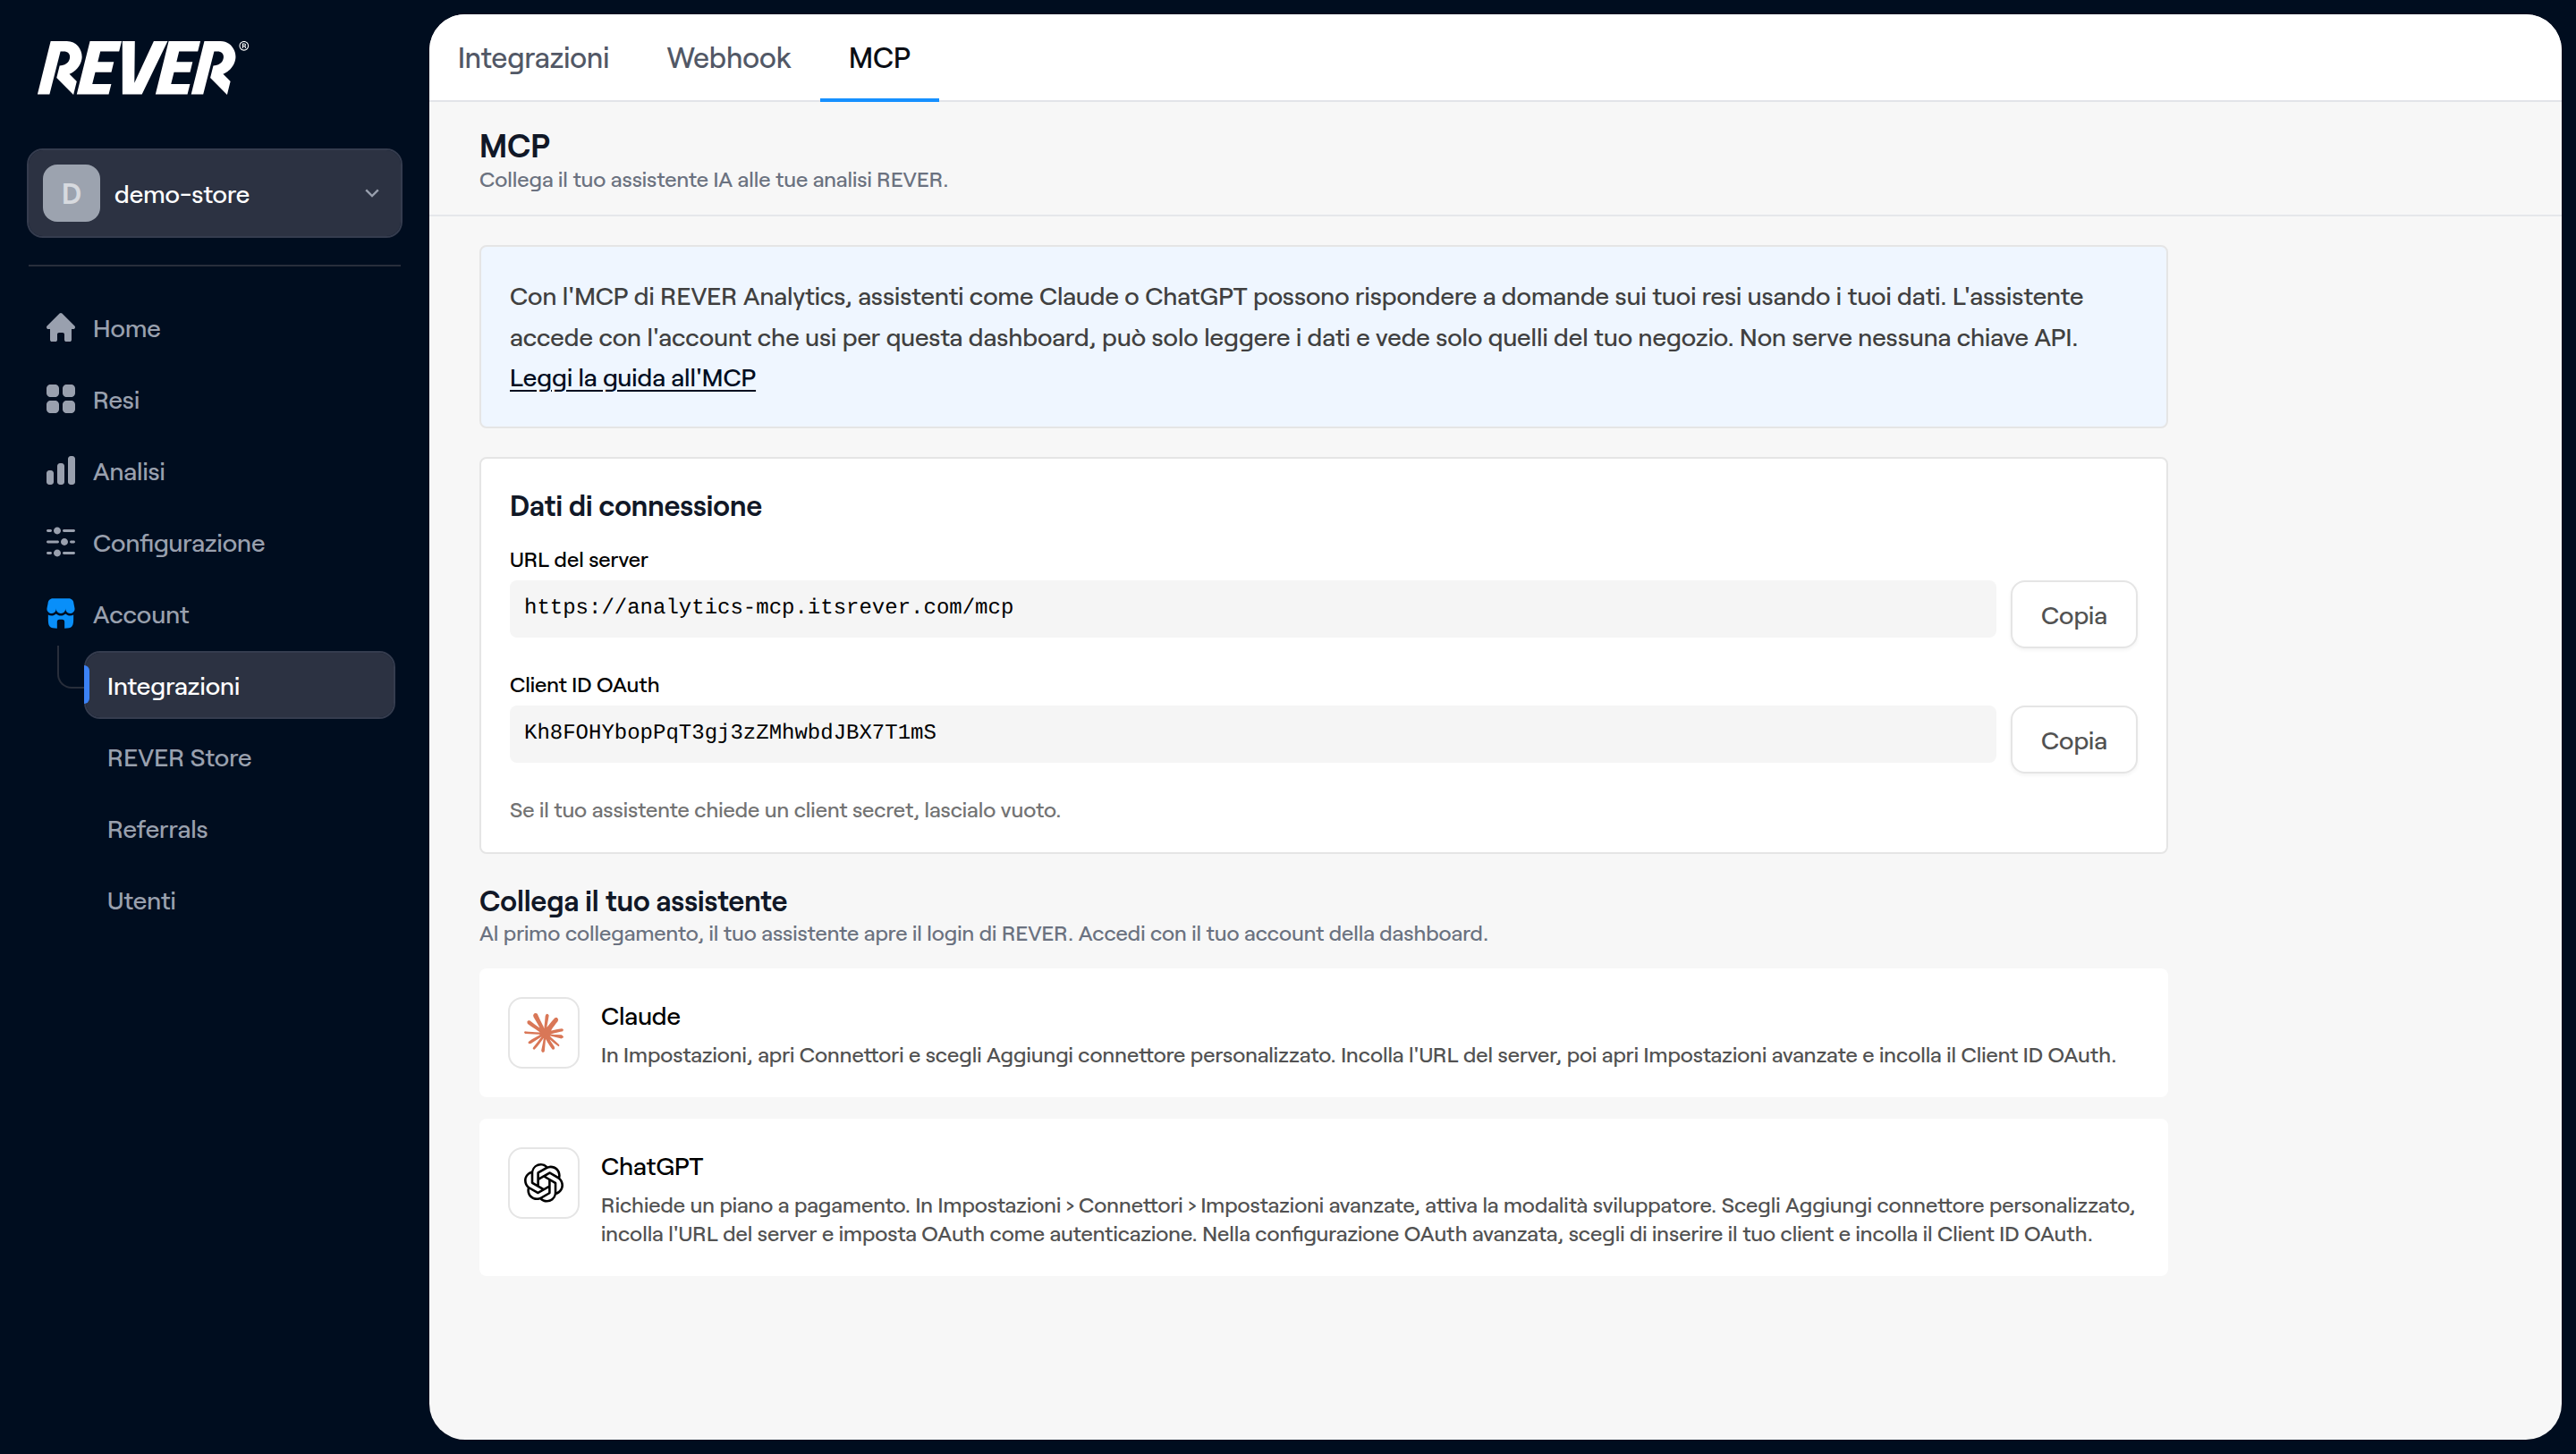This screenshot has width=2576, height=1454.
Task: Open the demo-store dropdown chevron
Action: point(372,193)
